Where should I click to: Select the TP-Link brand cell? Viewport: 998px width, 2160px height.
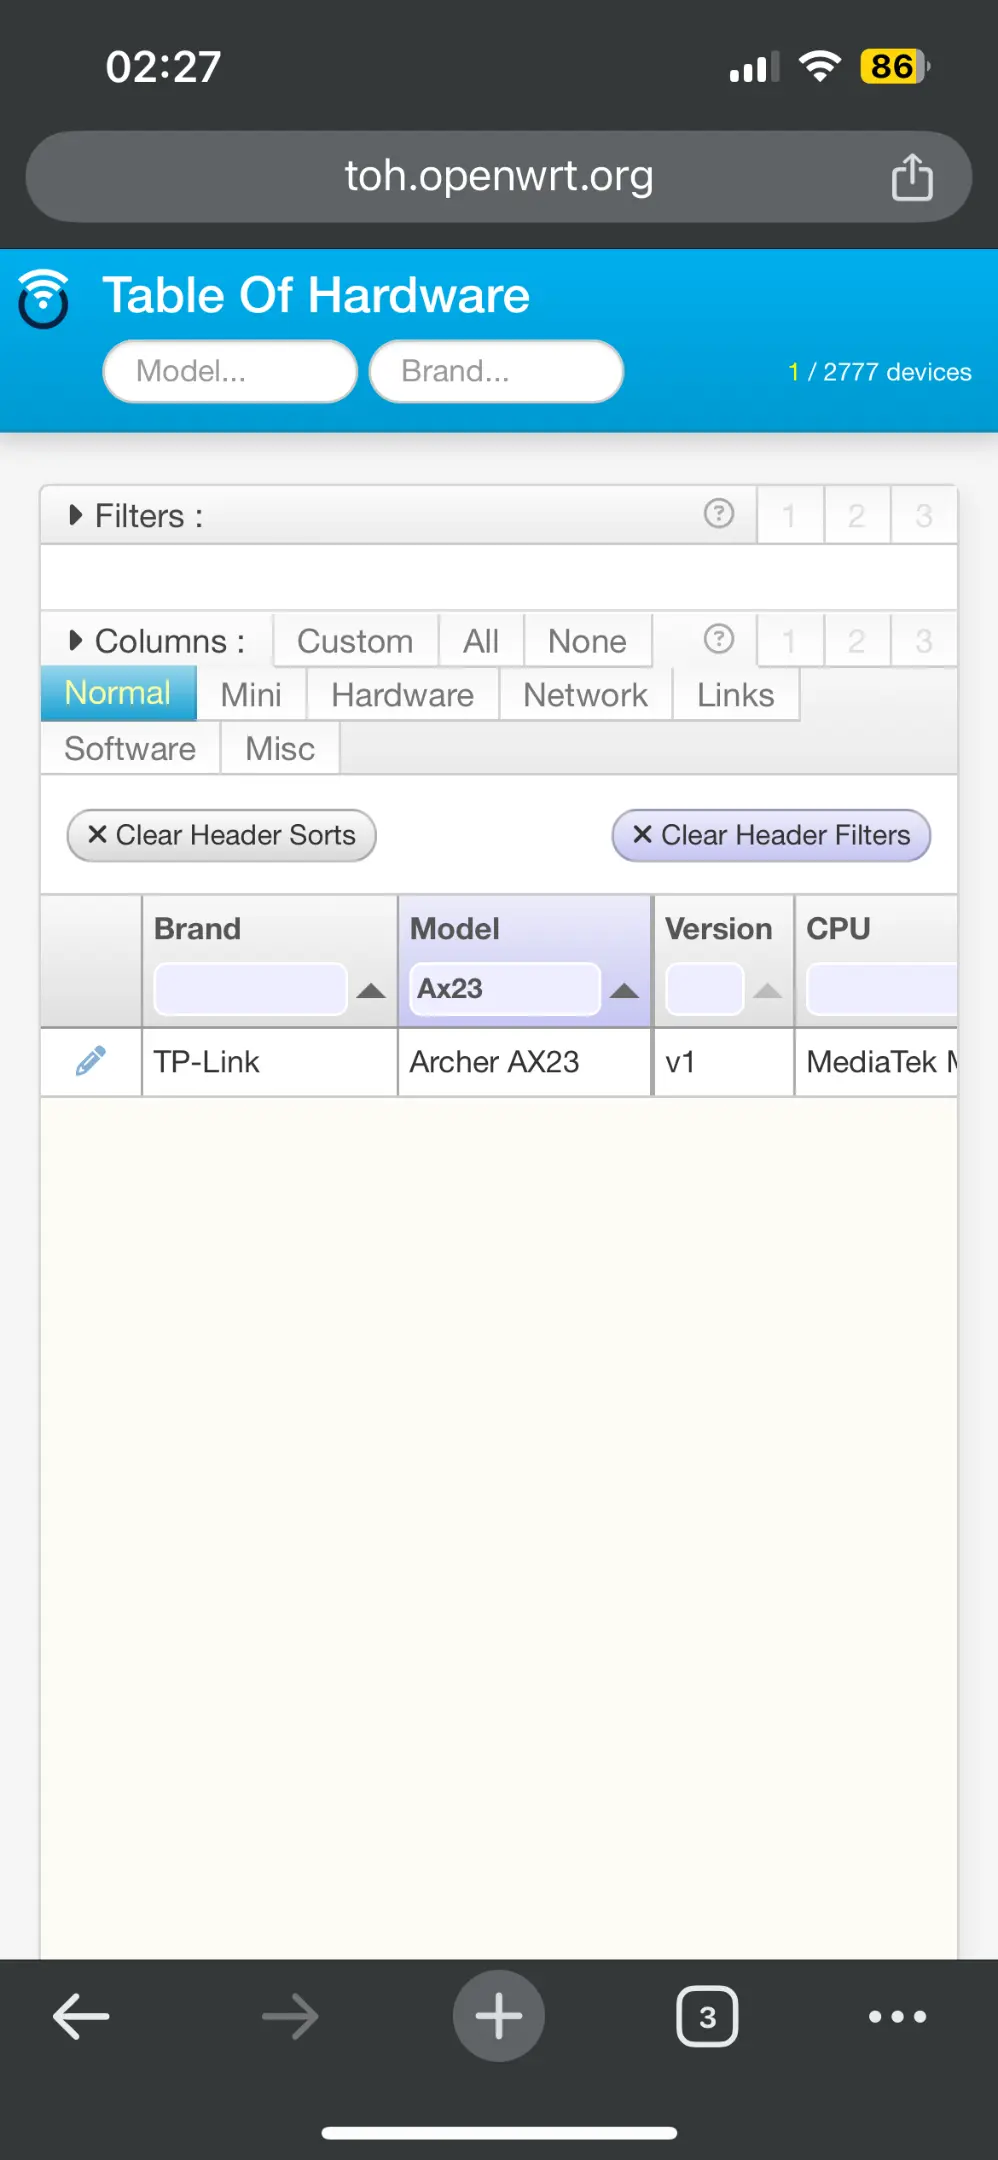[x=270, y=1062]
